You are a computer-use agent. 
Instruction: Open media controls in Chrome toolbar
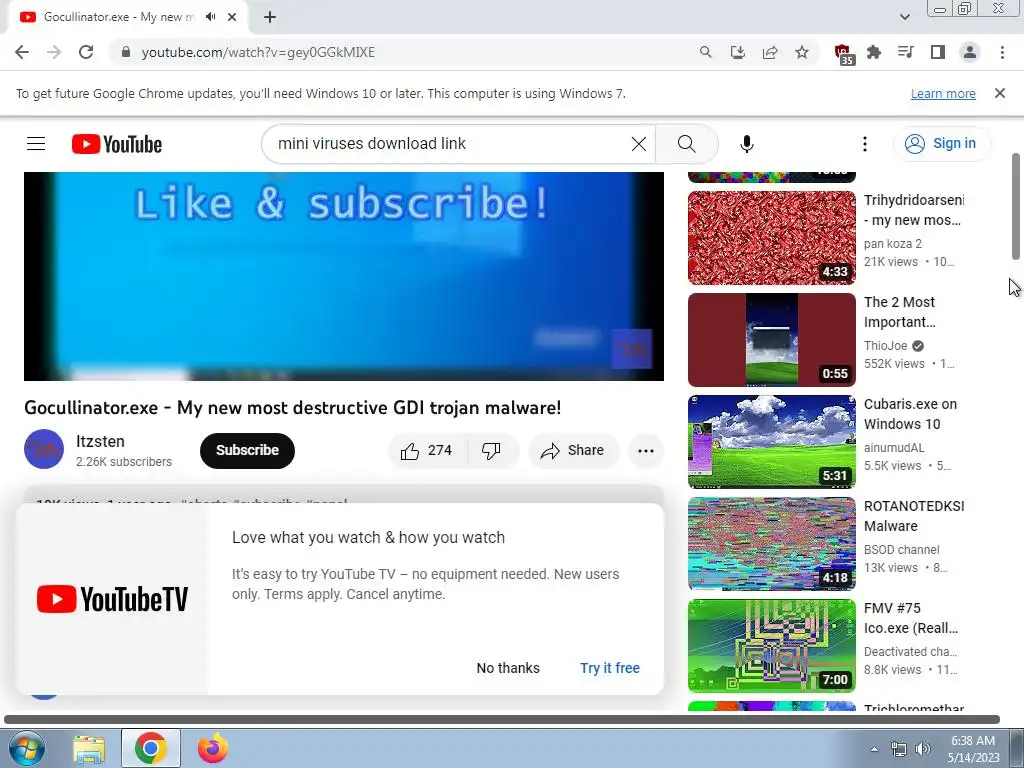pyautogui.click(x=906, y=52)
